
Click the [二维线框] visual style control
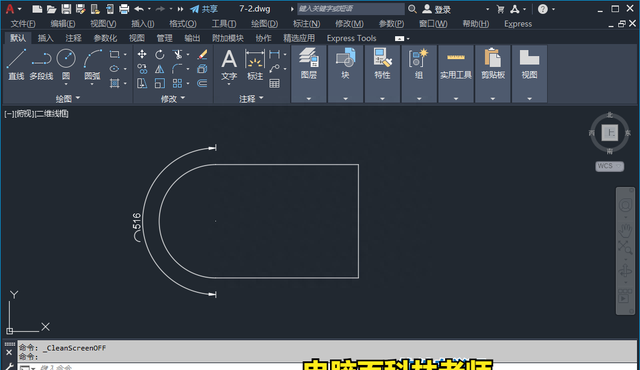(x=51, y=114)
